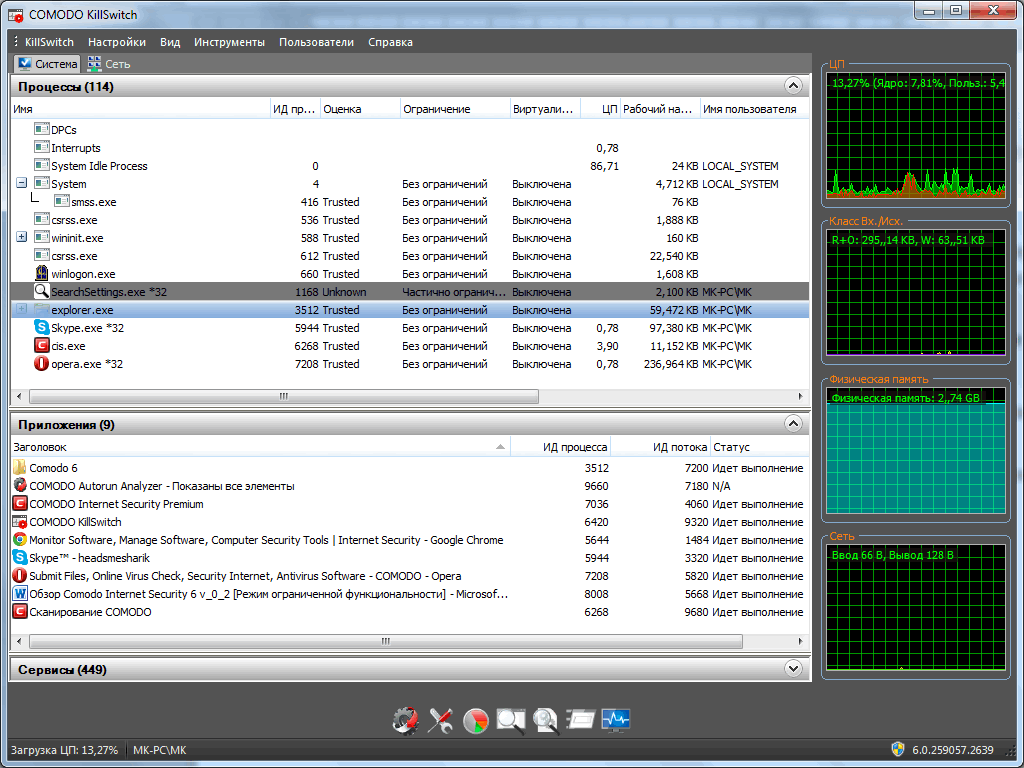Select the smss.exe process row
1024x768 pixels.
(x=409, y=202)
